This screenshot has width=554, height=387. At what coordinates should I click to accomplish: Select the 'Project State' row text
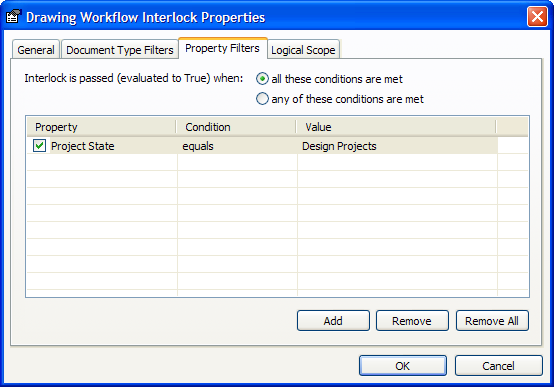coord(83,146)
